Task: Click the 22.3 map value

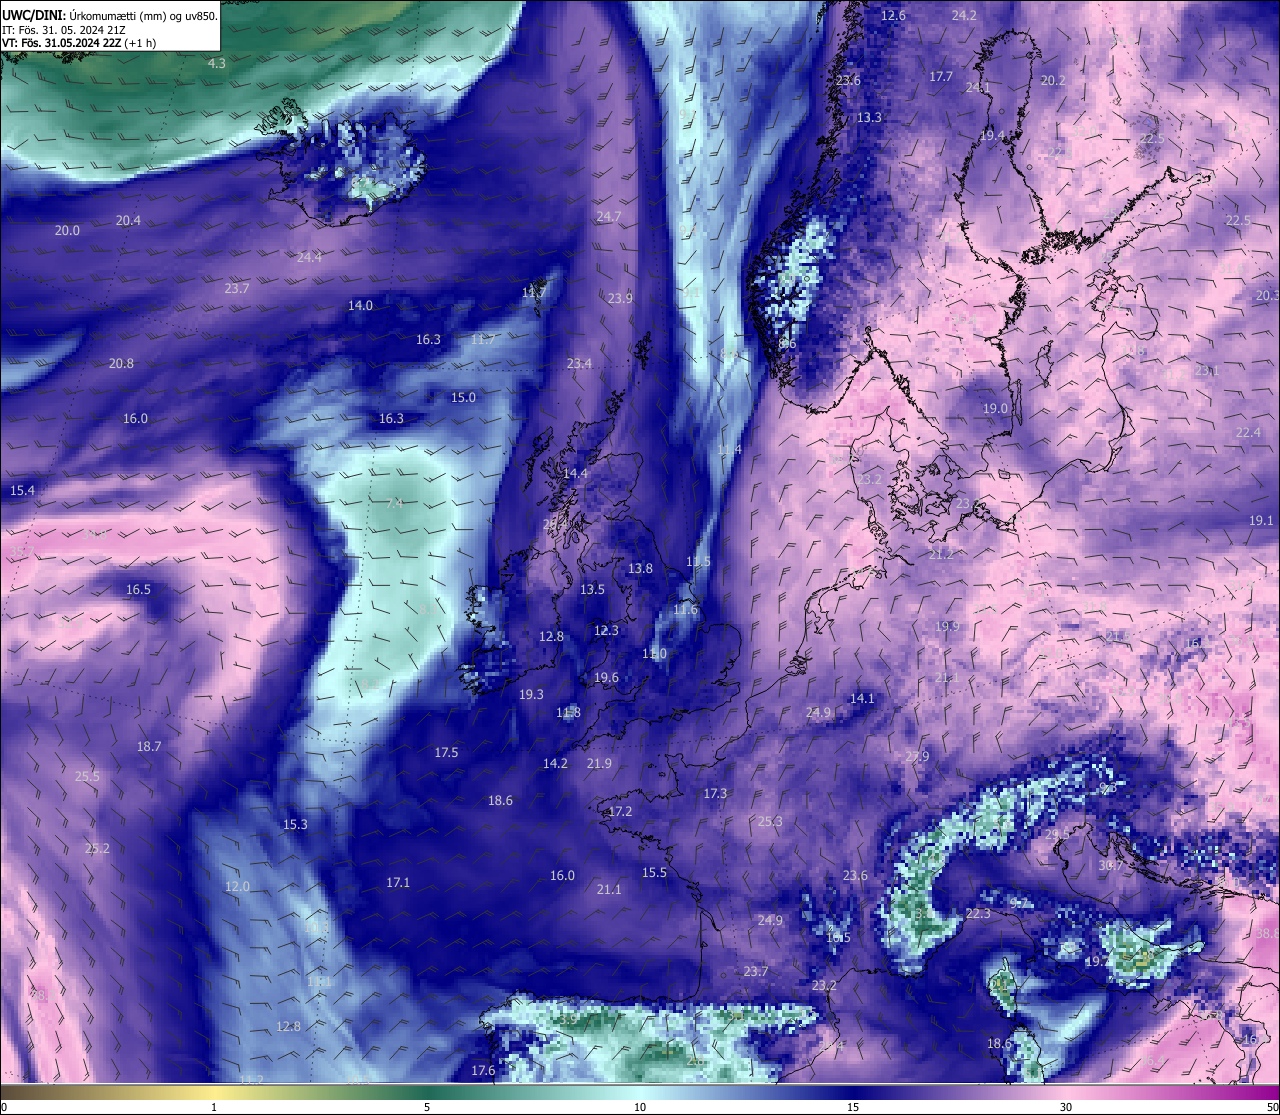Action: [978, 913]
